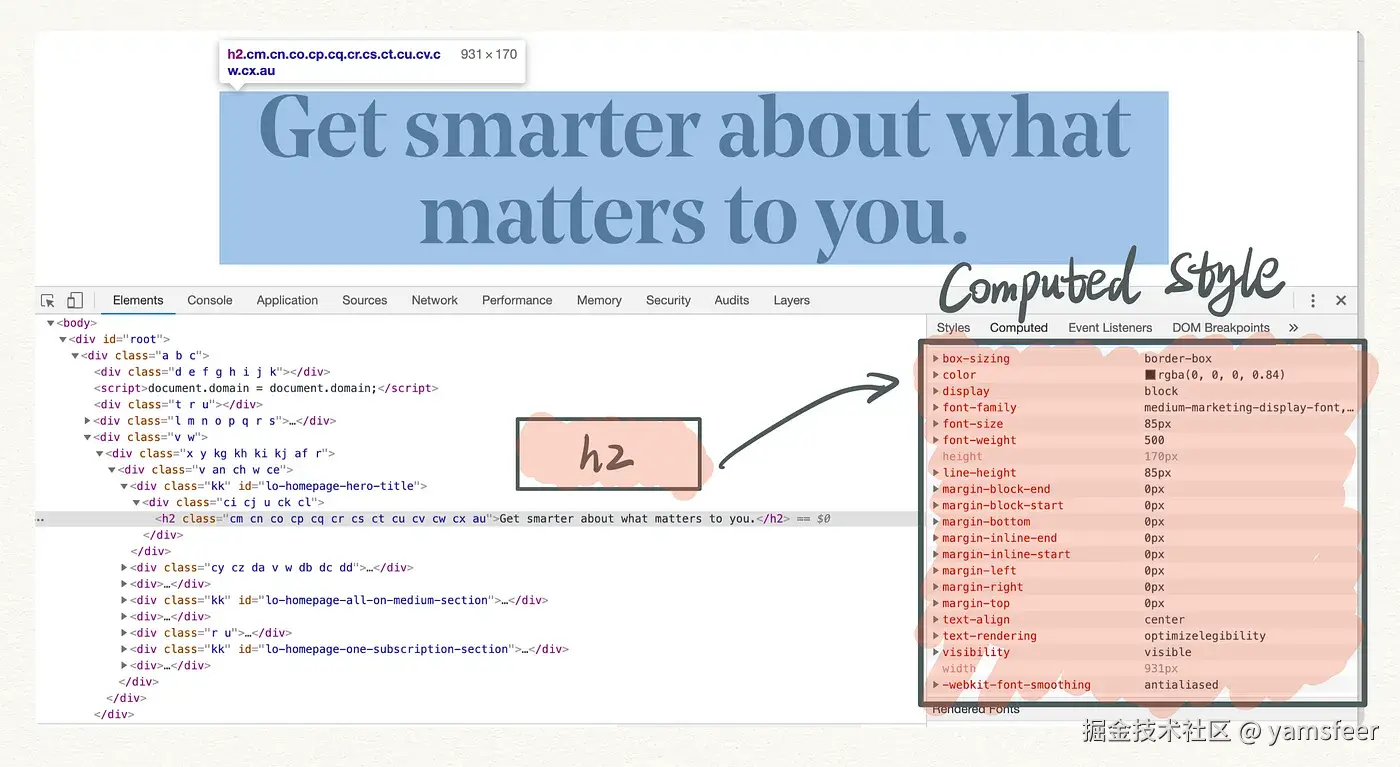Collapse the div class="x y kg kh ki kj af r" node

100,453
